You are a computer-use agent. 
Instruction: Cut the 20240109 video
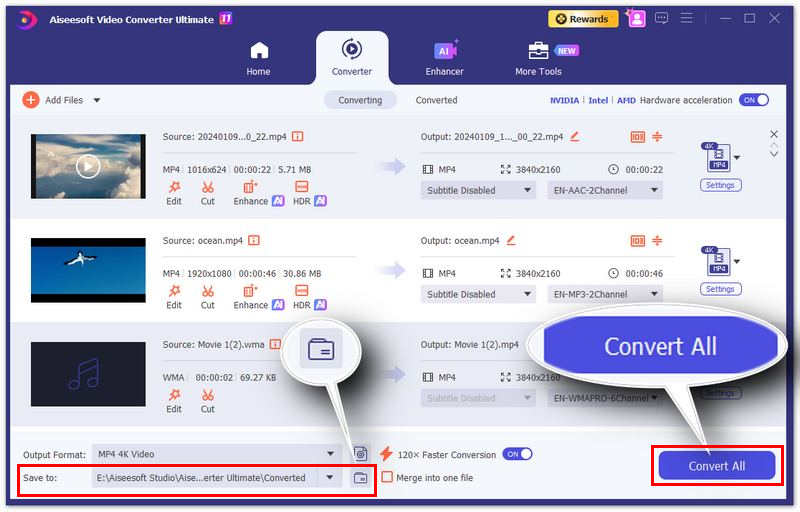[207, 193]
